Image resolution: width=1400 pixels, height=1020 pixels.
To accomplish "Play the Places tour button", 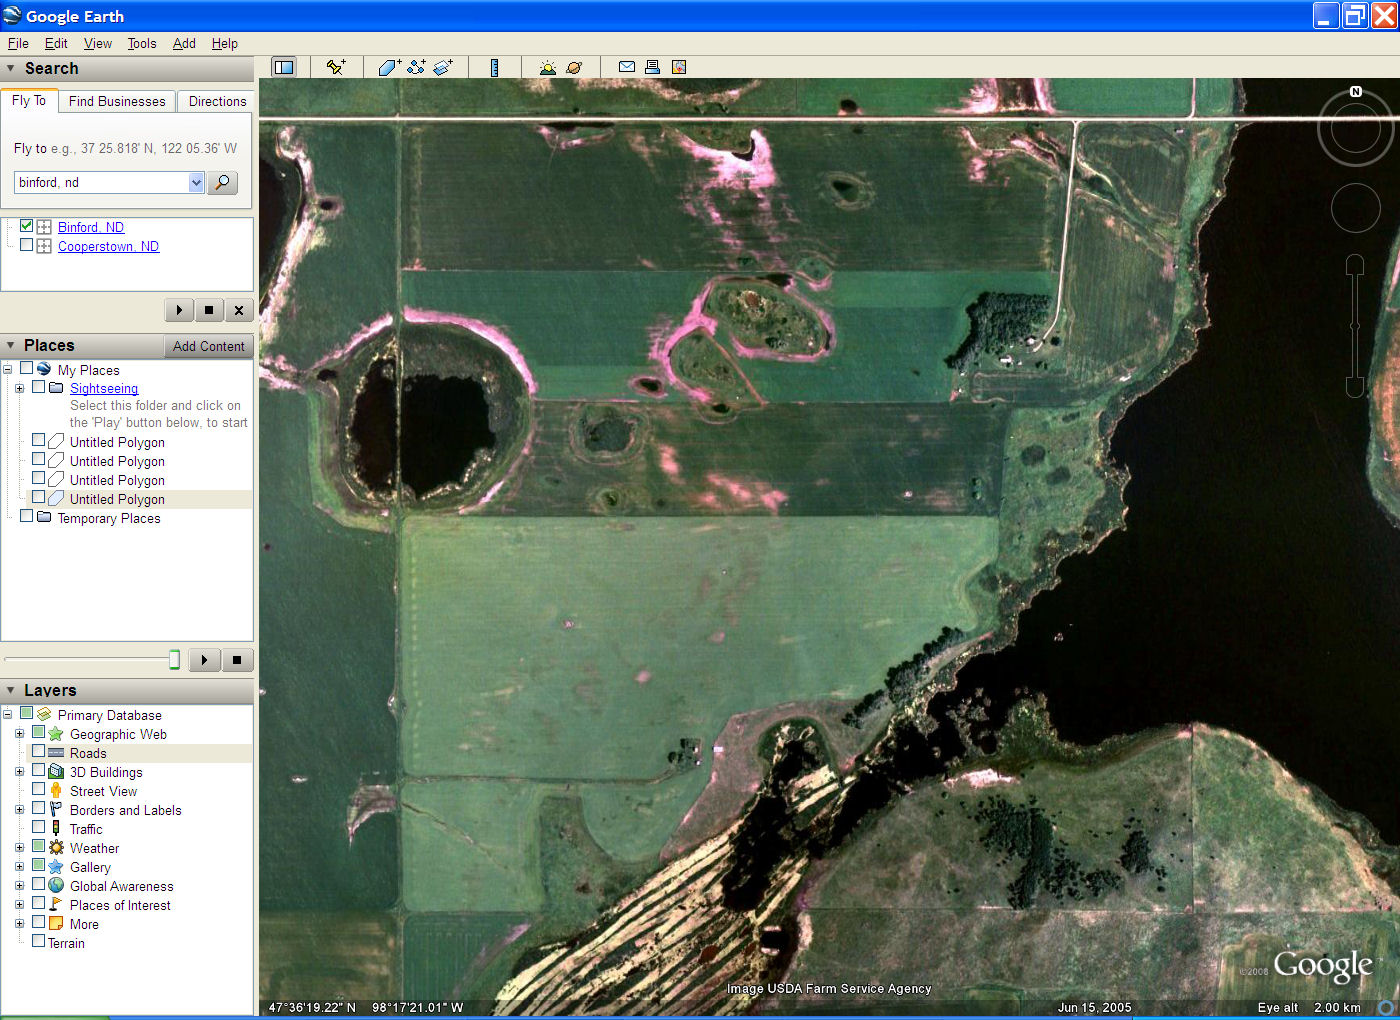I will 204,660.
